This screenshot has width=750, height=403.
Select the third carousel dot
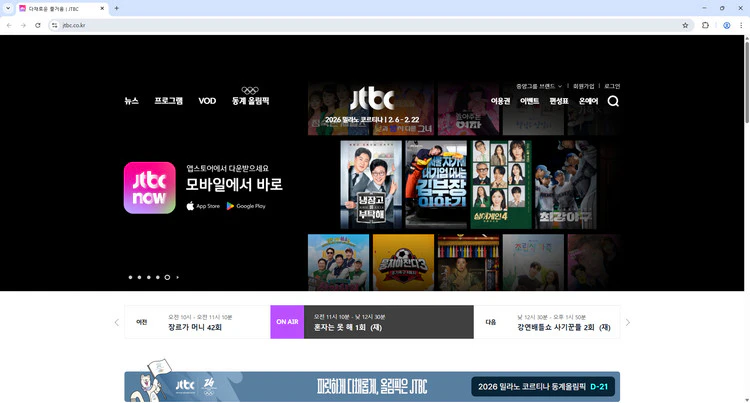[x=148, y=277]
